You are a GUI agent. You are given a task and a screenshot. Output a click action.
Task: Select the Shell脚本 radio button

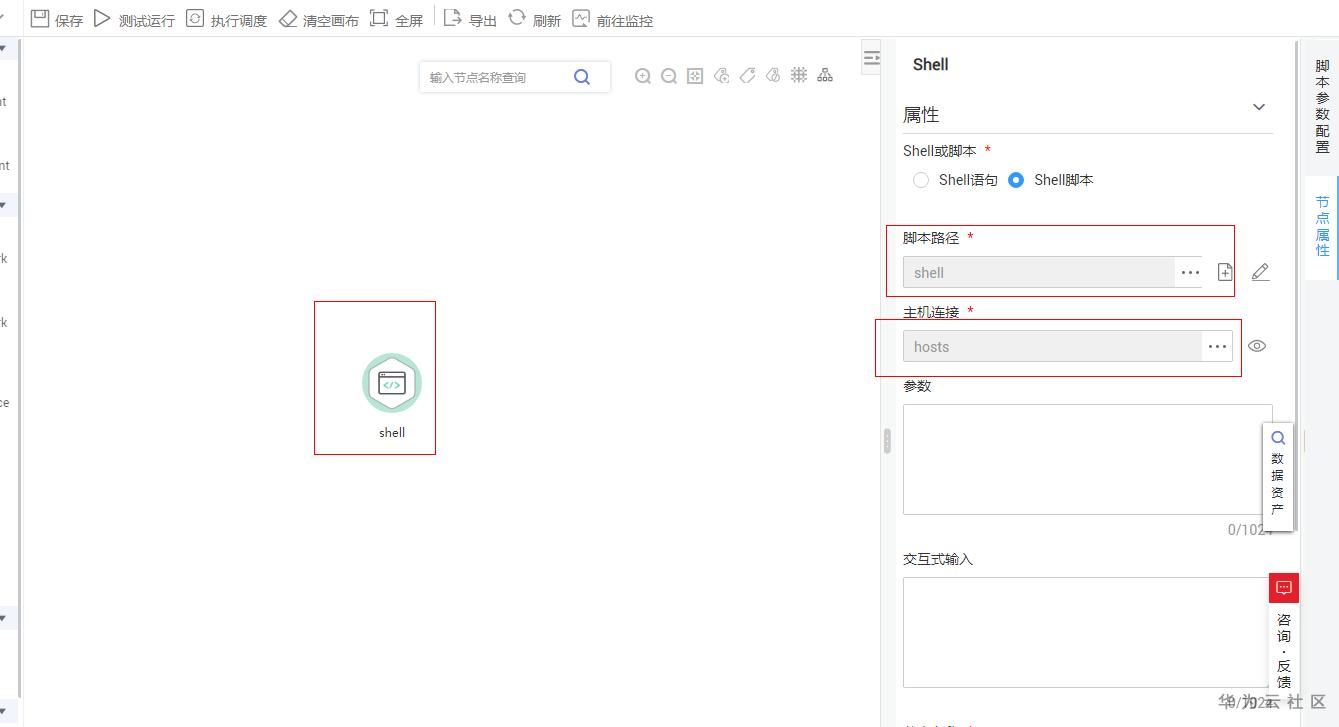tap(1016, 180)
